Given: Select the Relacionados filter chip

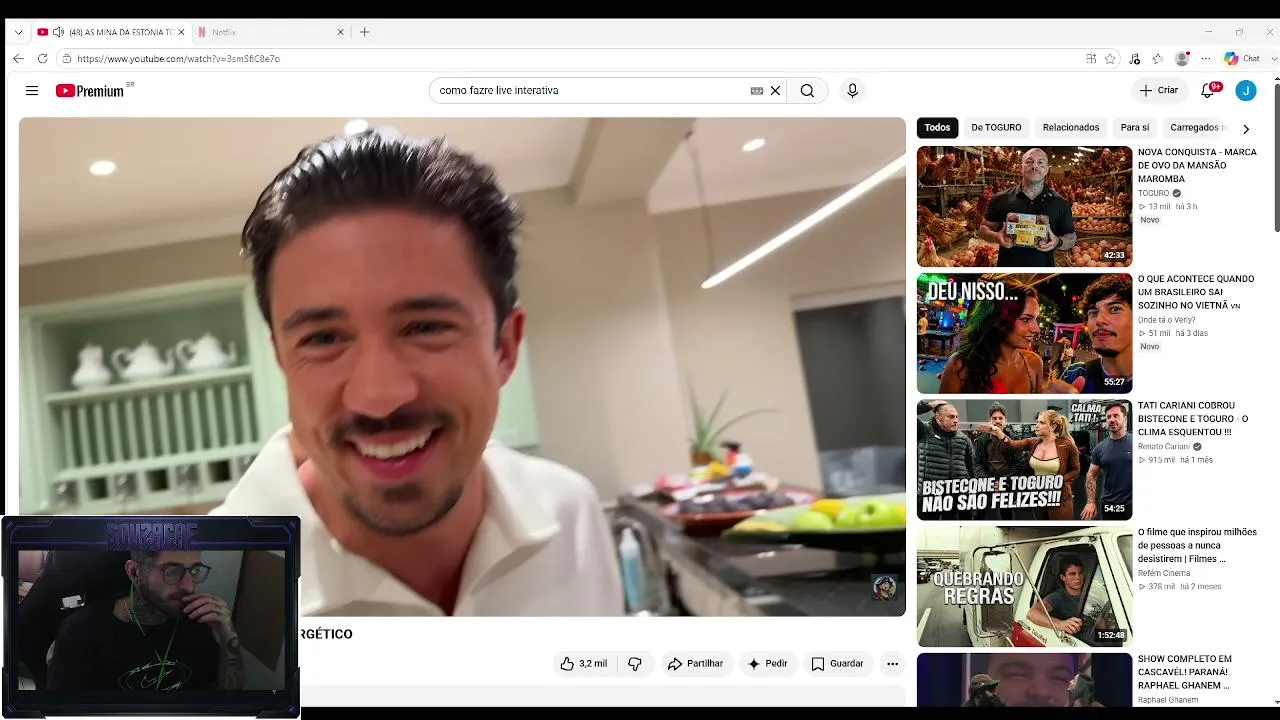Looking at the screenshot, I should point(1071,128).
